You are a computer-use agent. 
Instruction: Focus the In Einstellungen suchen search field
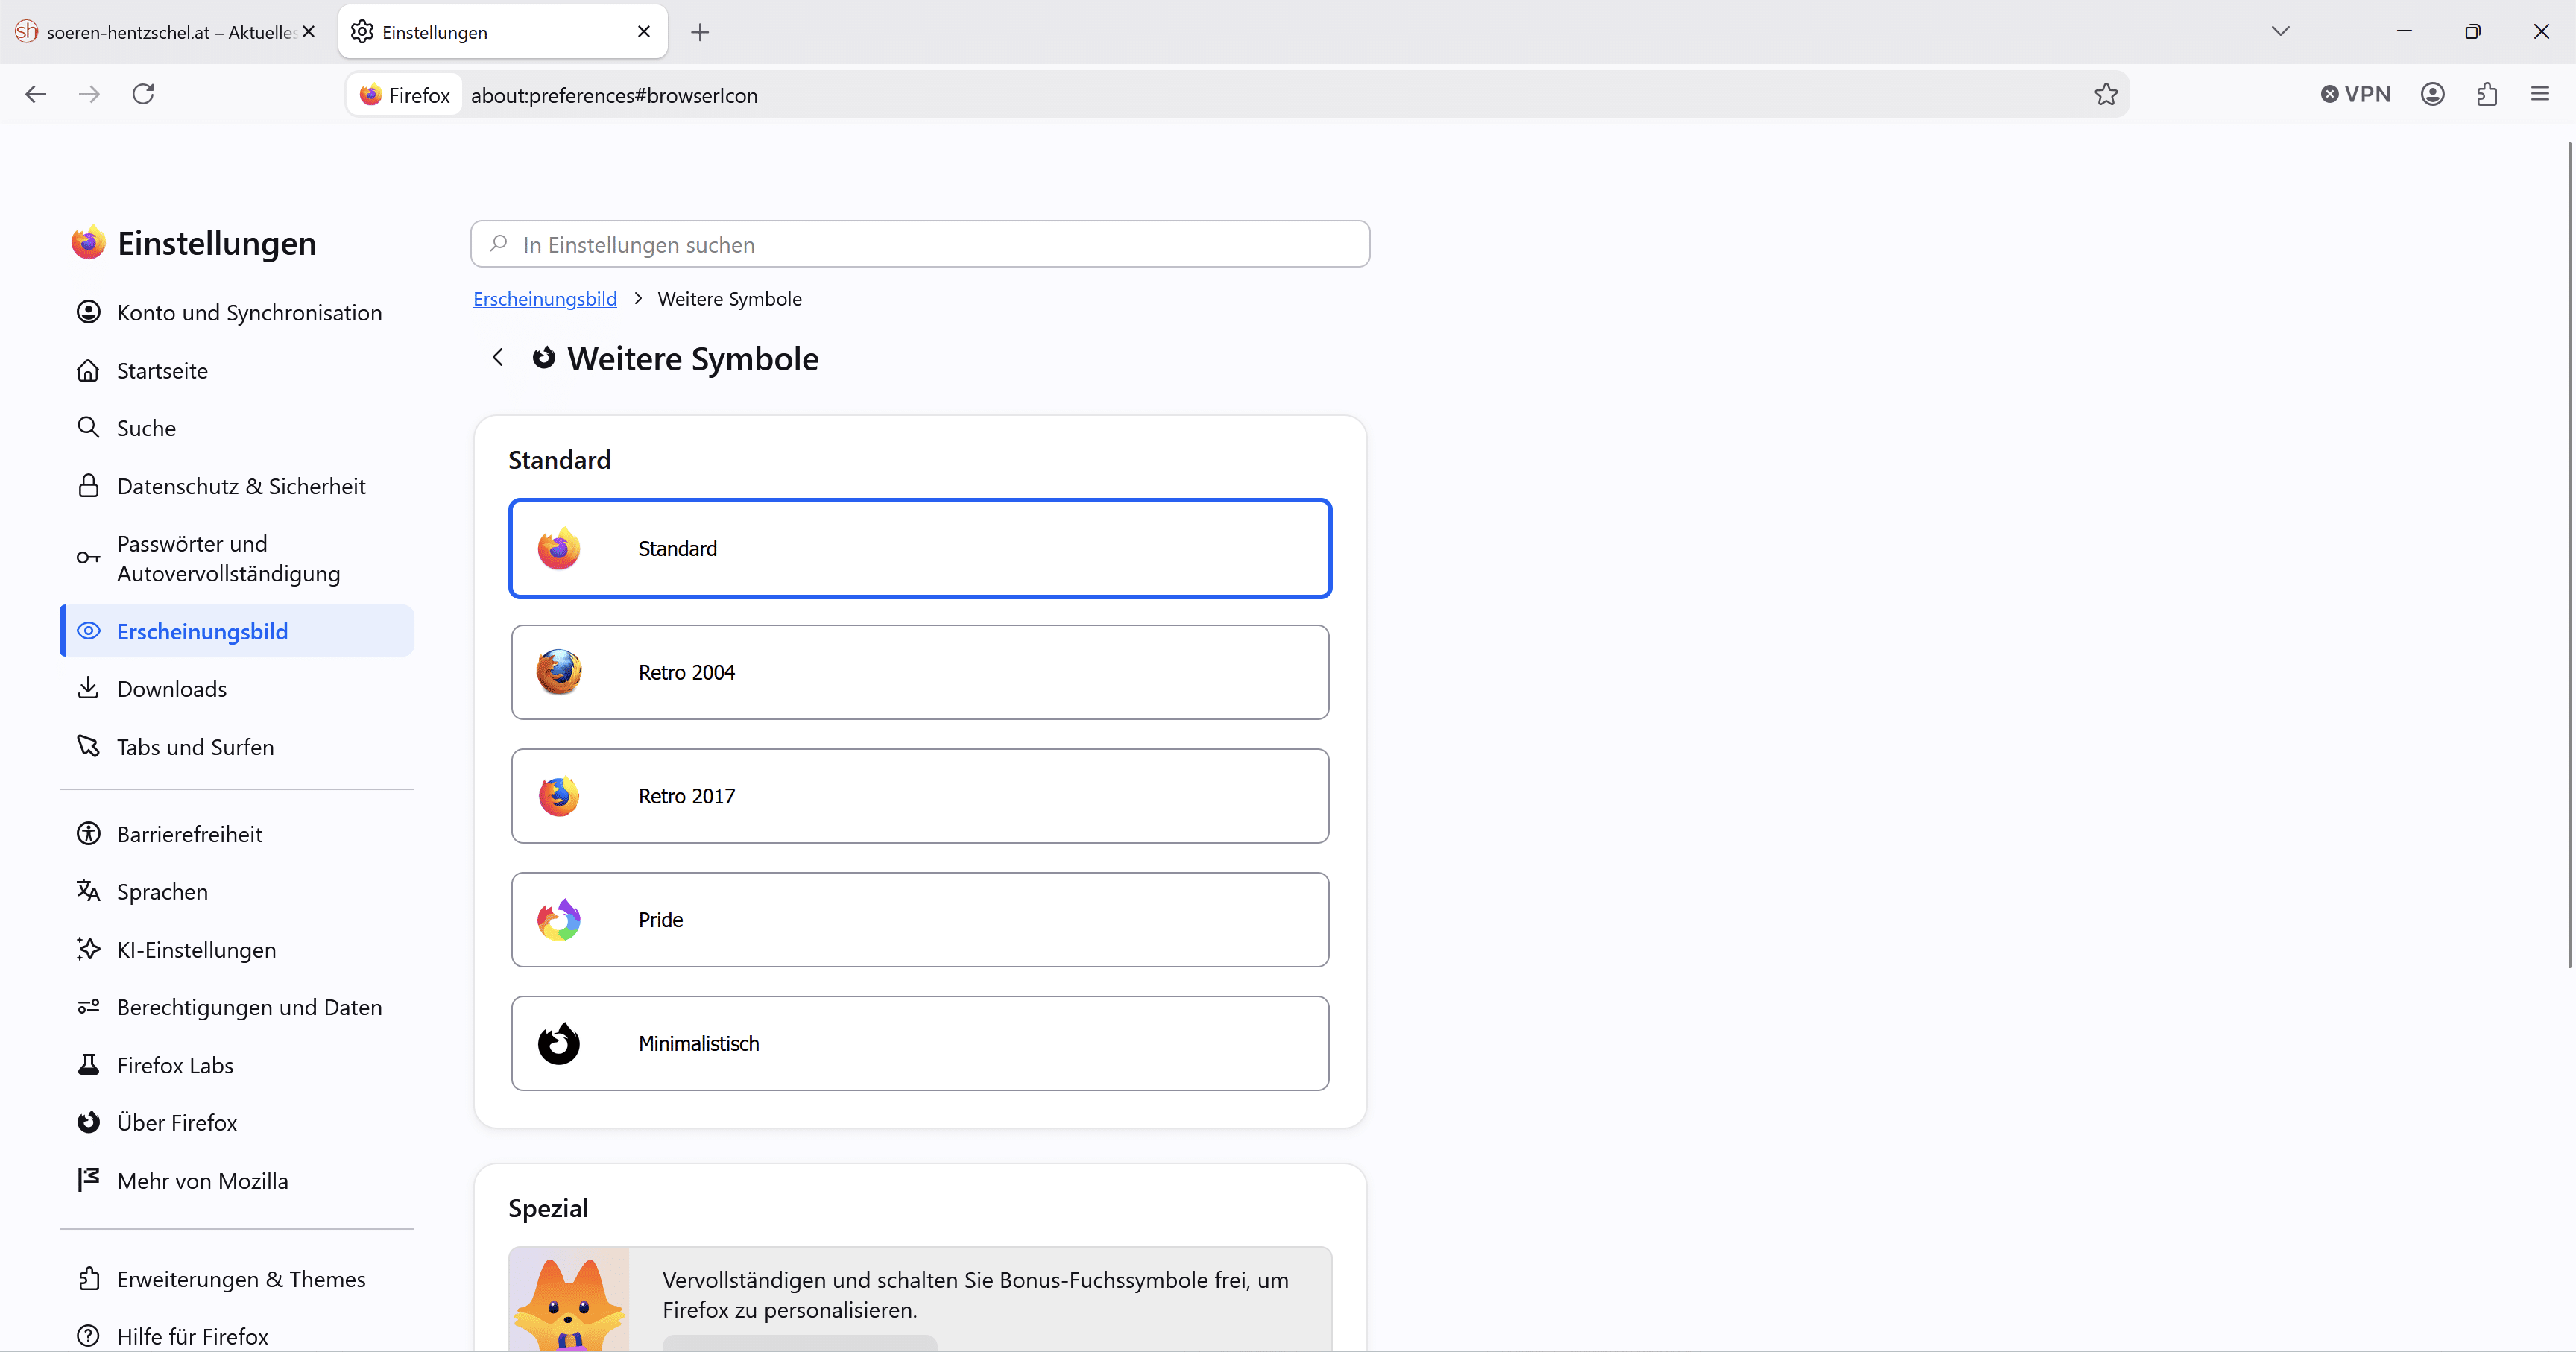pyautogui.click(x=920, y=244)
